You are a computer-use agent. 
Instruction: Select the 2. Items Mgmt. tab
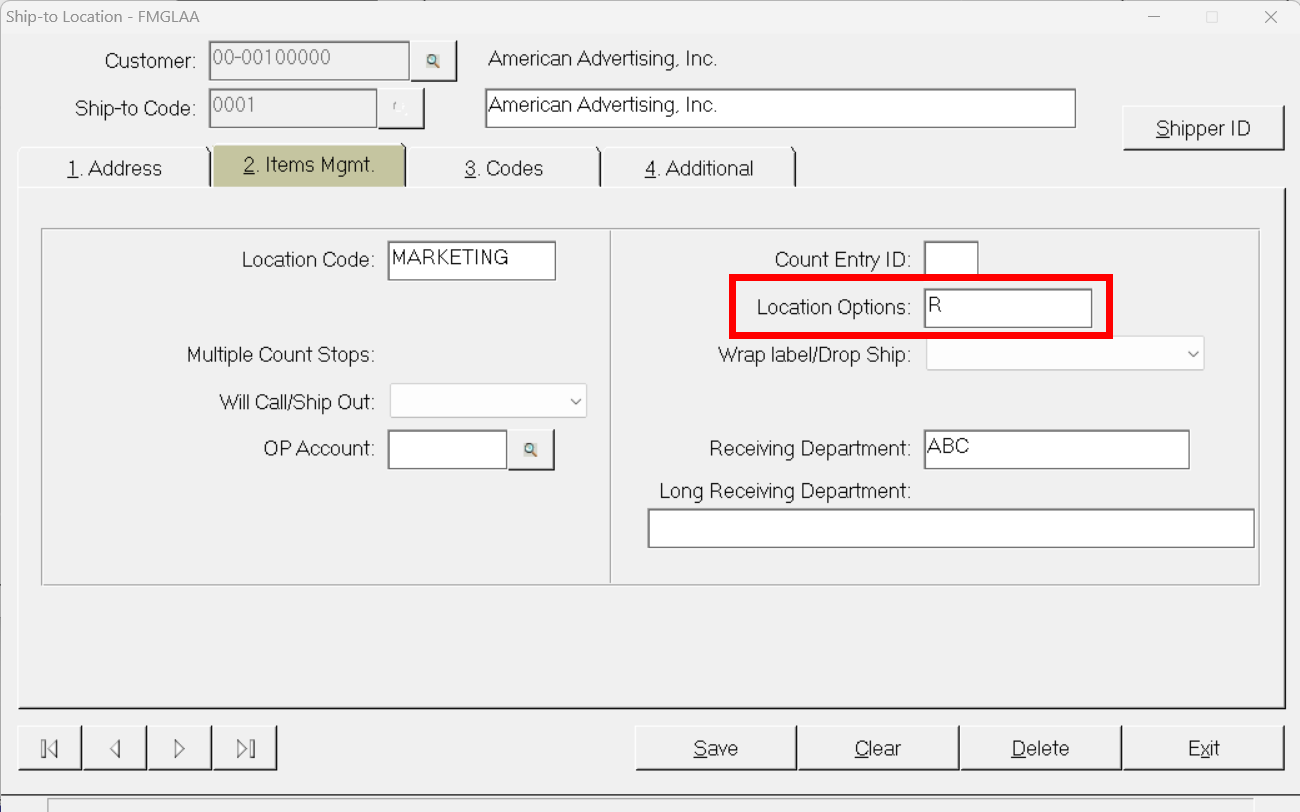[x=309, y=166]
